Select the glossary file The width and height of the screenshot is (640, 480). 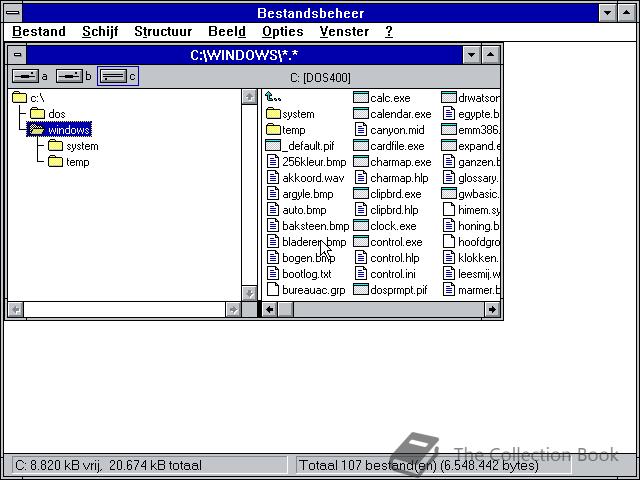click(471, 178)
